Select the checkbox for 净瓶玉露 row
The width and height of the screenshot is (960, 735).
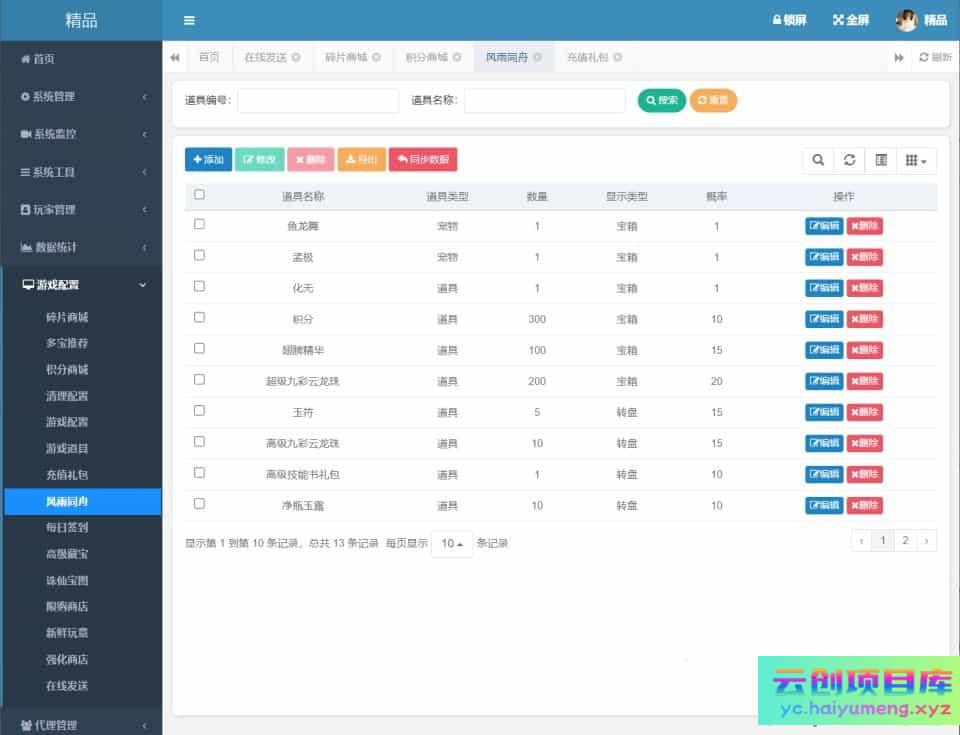[199, 503]
